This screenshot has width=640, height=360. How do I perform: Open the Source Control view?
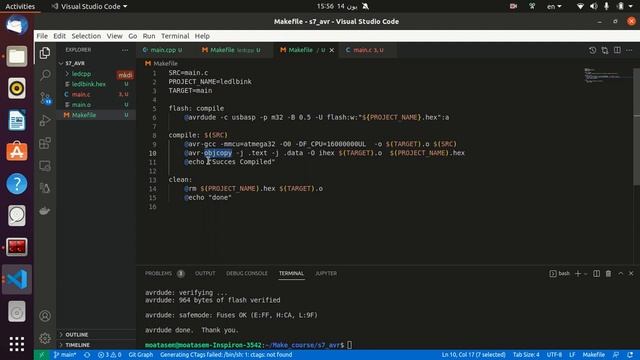point(45,98)
